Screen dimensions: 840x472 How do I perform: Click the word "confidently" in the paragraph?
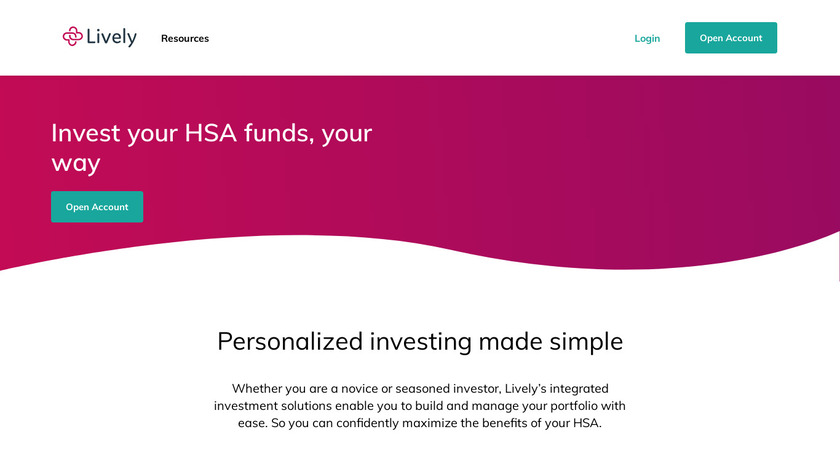354,423
